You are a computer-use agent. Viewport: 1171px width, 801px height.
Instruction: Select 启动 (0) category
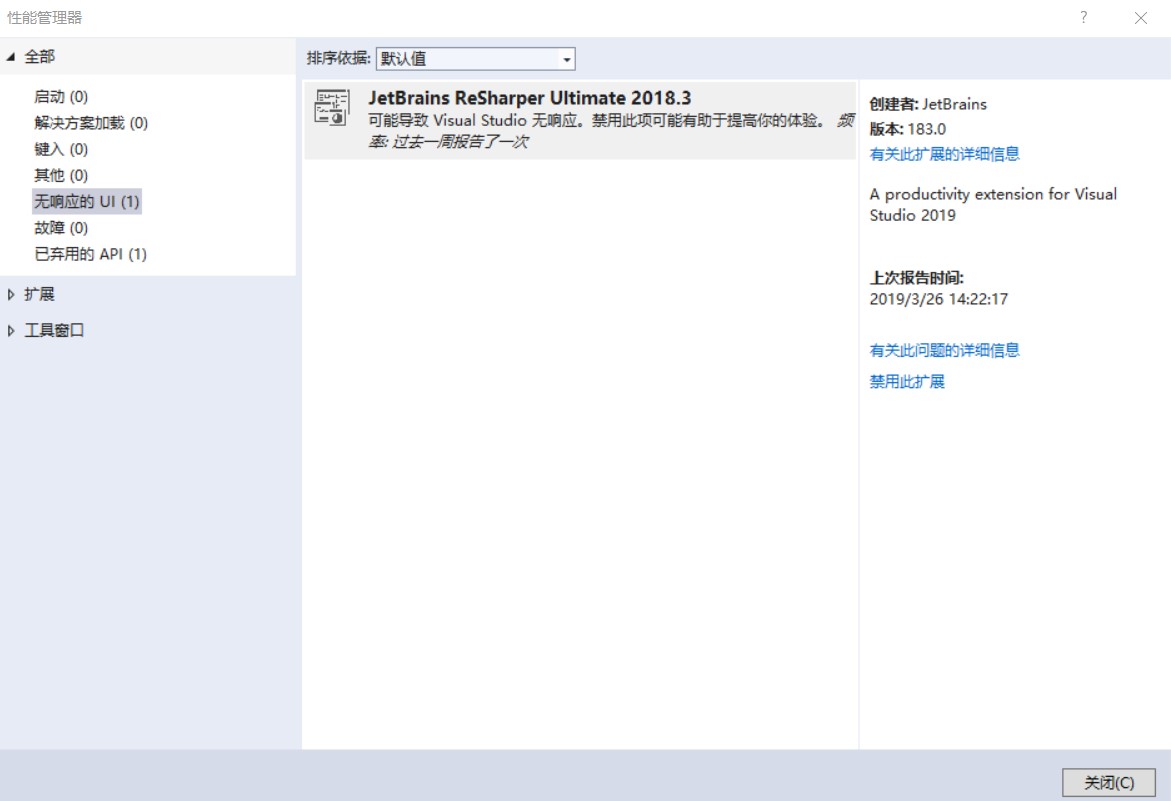pos(61,97)
